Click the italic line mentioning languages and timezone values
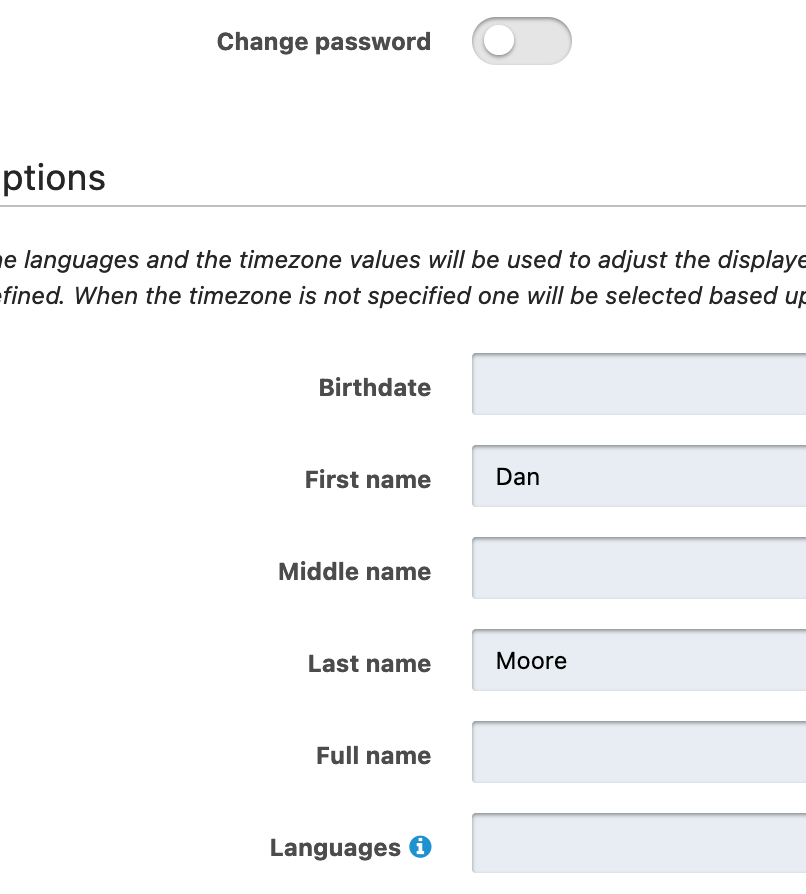The width and height of the screenshot is (806, 894). (400, 260)
